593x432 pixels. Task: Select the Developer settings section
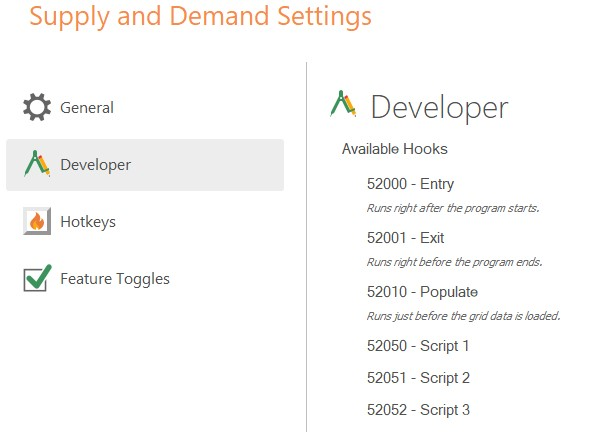(x=145, y=165)
